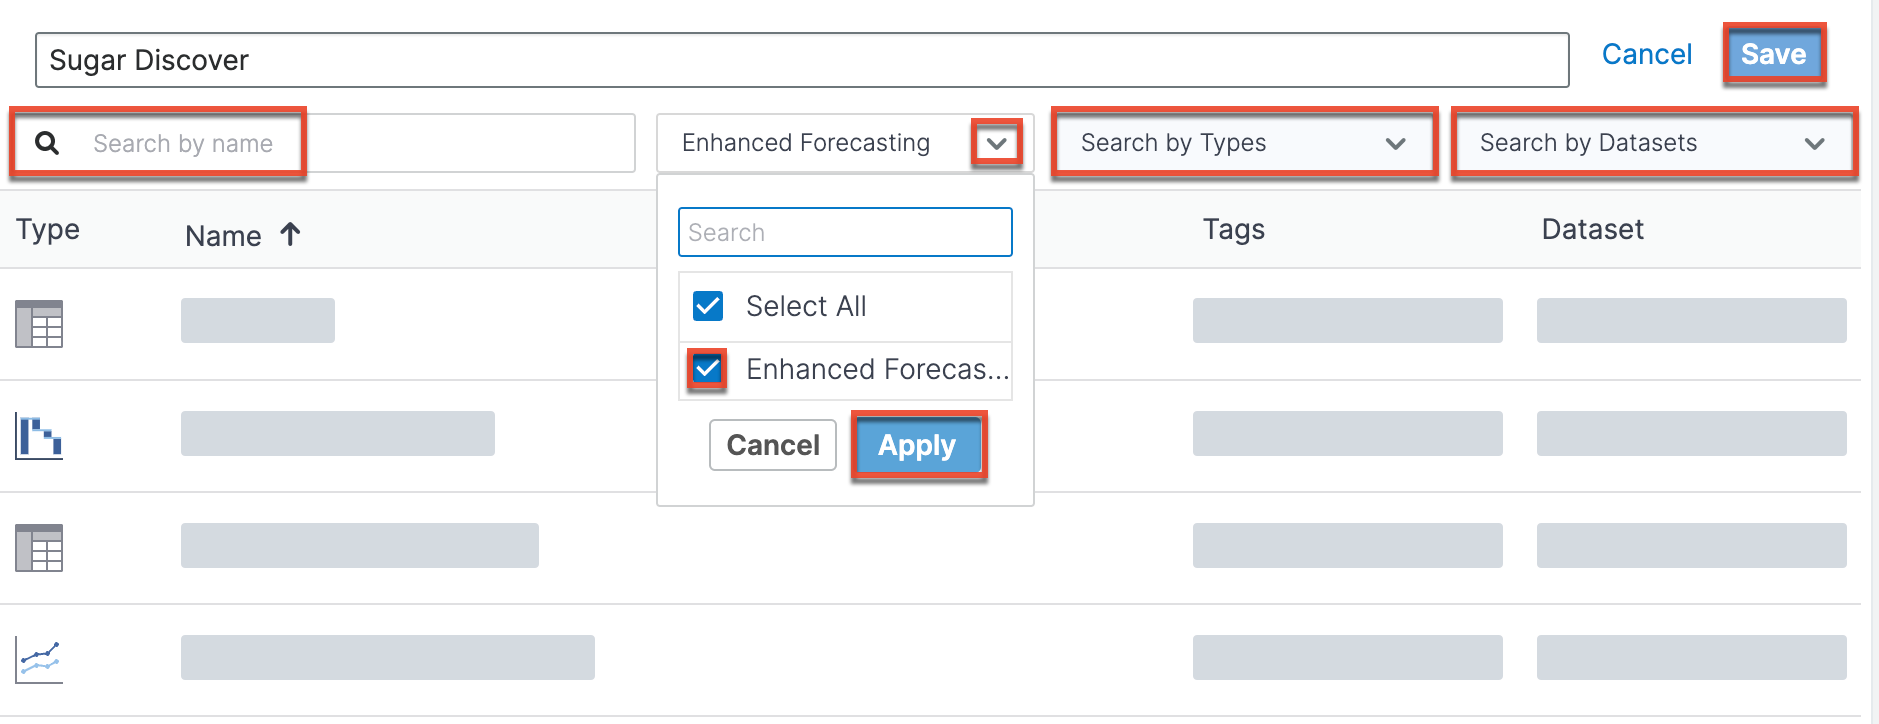Viewport: 1879px width, 724px height.
Task: Click the Cancel link next to Save
Action: 1646,54
